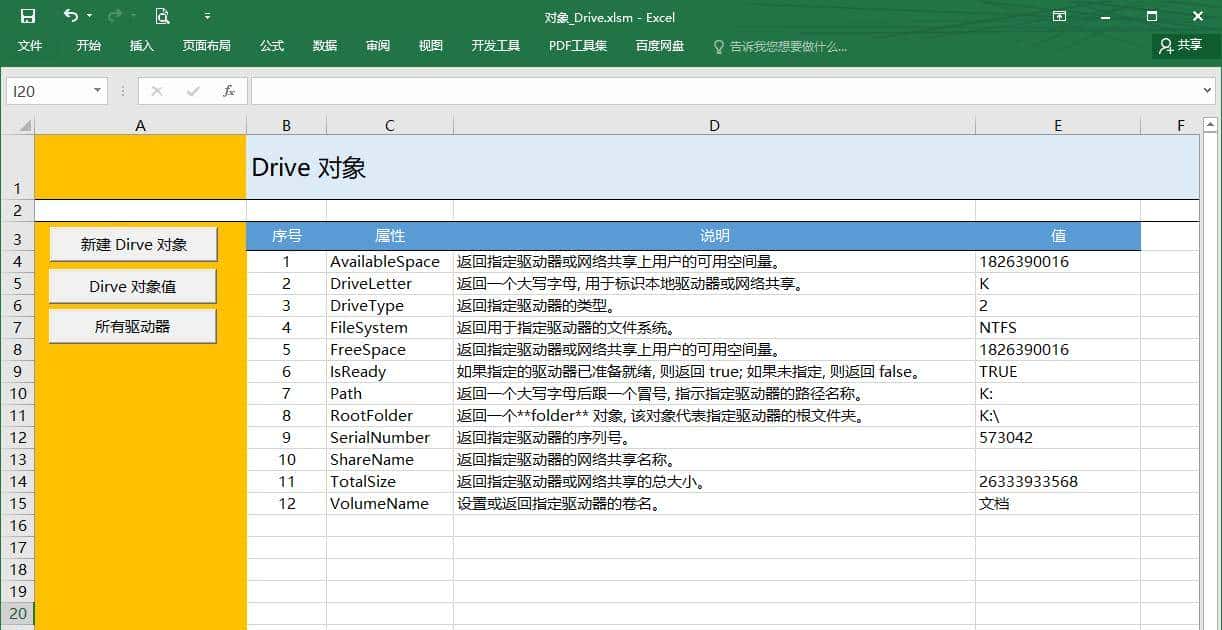Switch to the 百度网盘 ribbon tab
This screenshot has width=1222, height=630.
(659, 45)
